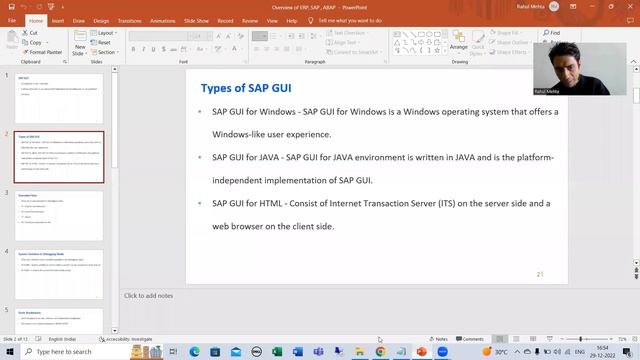Screen dimensions: 640x360
Task: Switch to the Design tab
Action: 101,20
